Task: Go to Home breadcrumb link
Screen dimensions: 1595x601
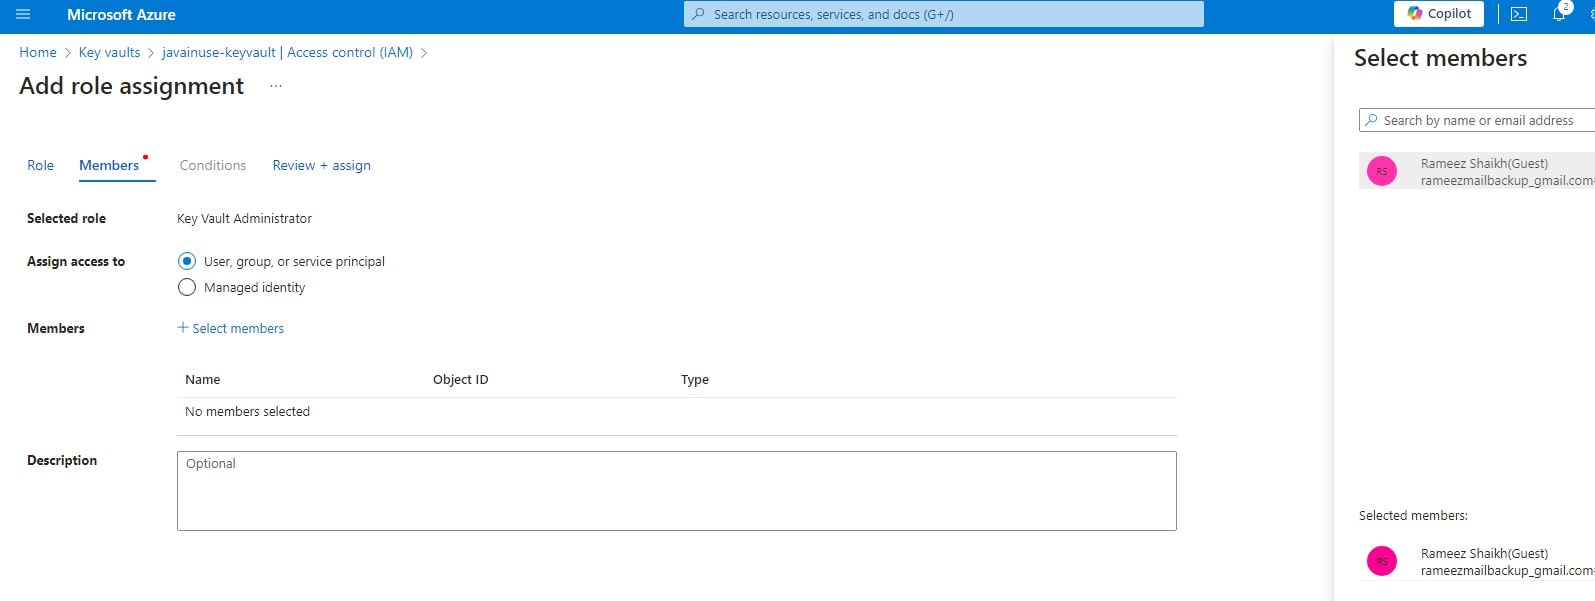Action: (38, 52)
